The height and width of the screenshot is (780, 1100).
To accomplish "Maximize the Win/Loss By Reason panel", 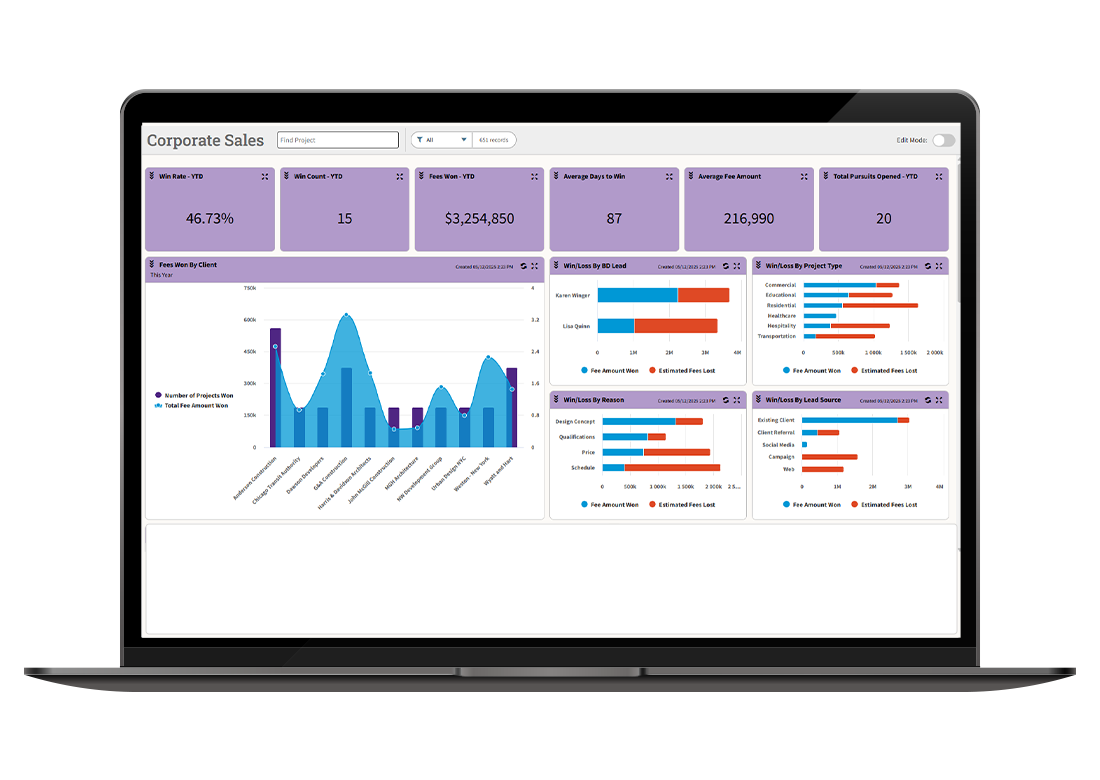I will pyautogui.click(x=737, y=400).
